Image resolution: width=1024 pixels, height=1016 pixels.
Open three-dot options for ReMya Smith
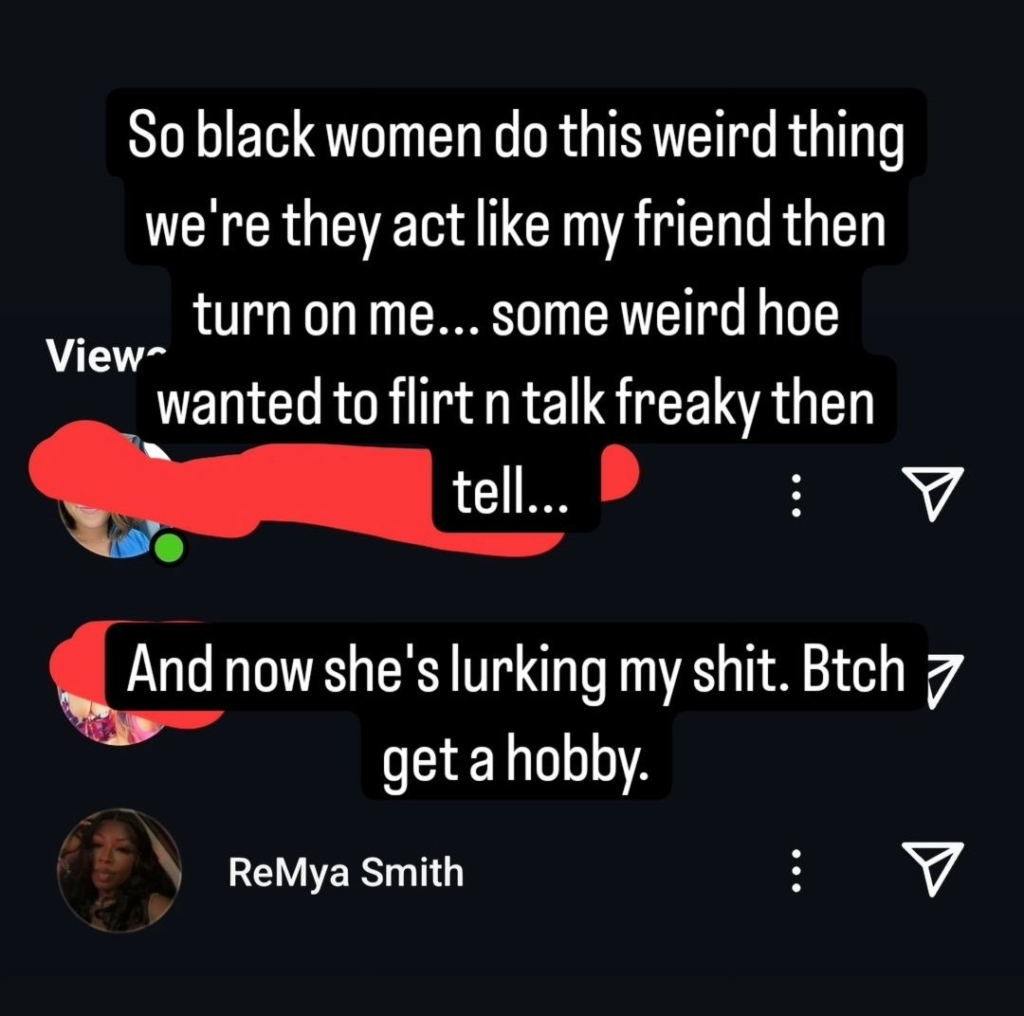point(795,870)
